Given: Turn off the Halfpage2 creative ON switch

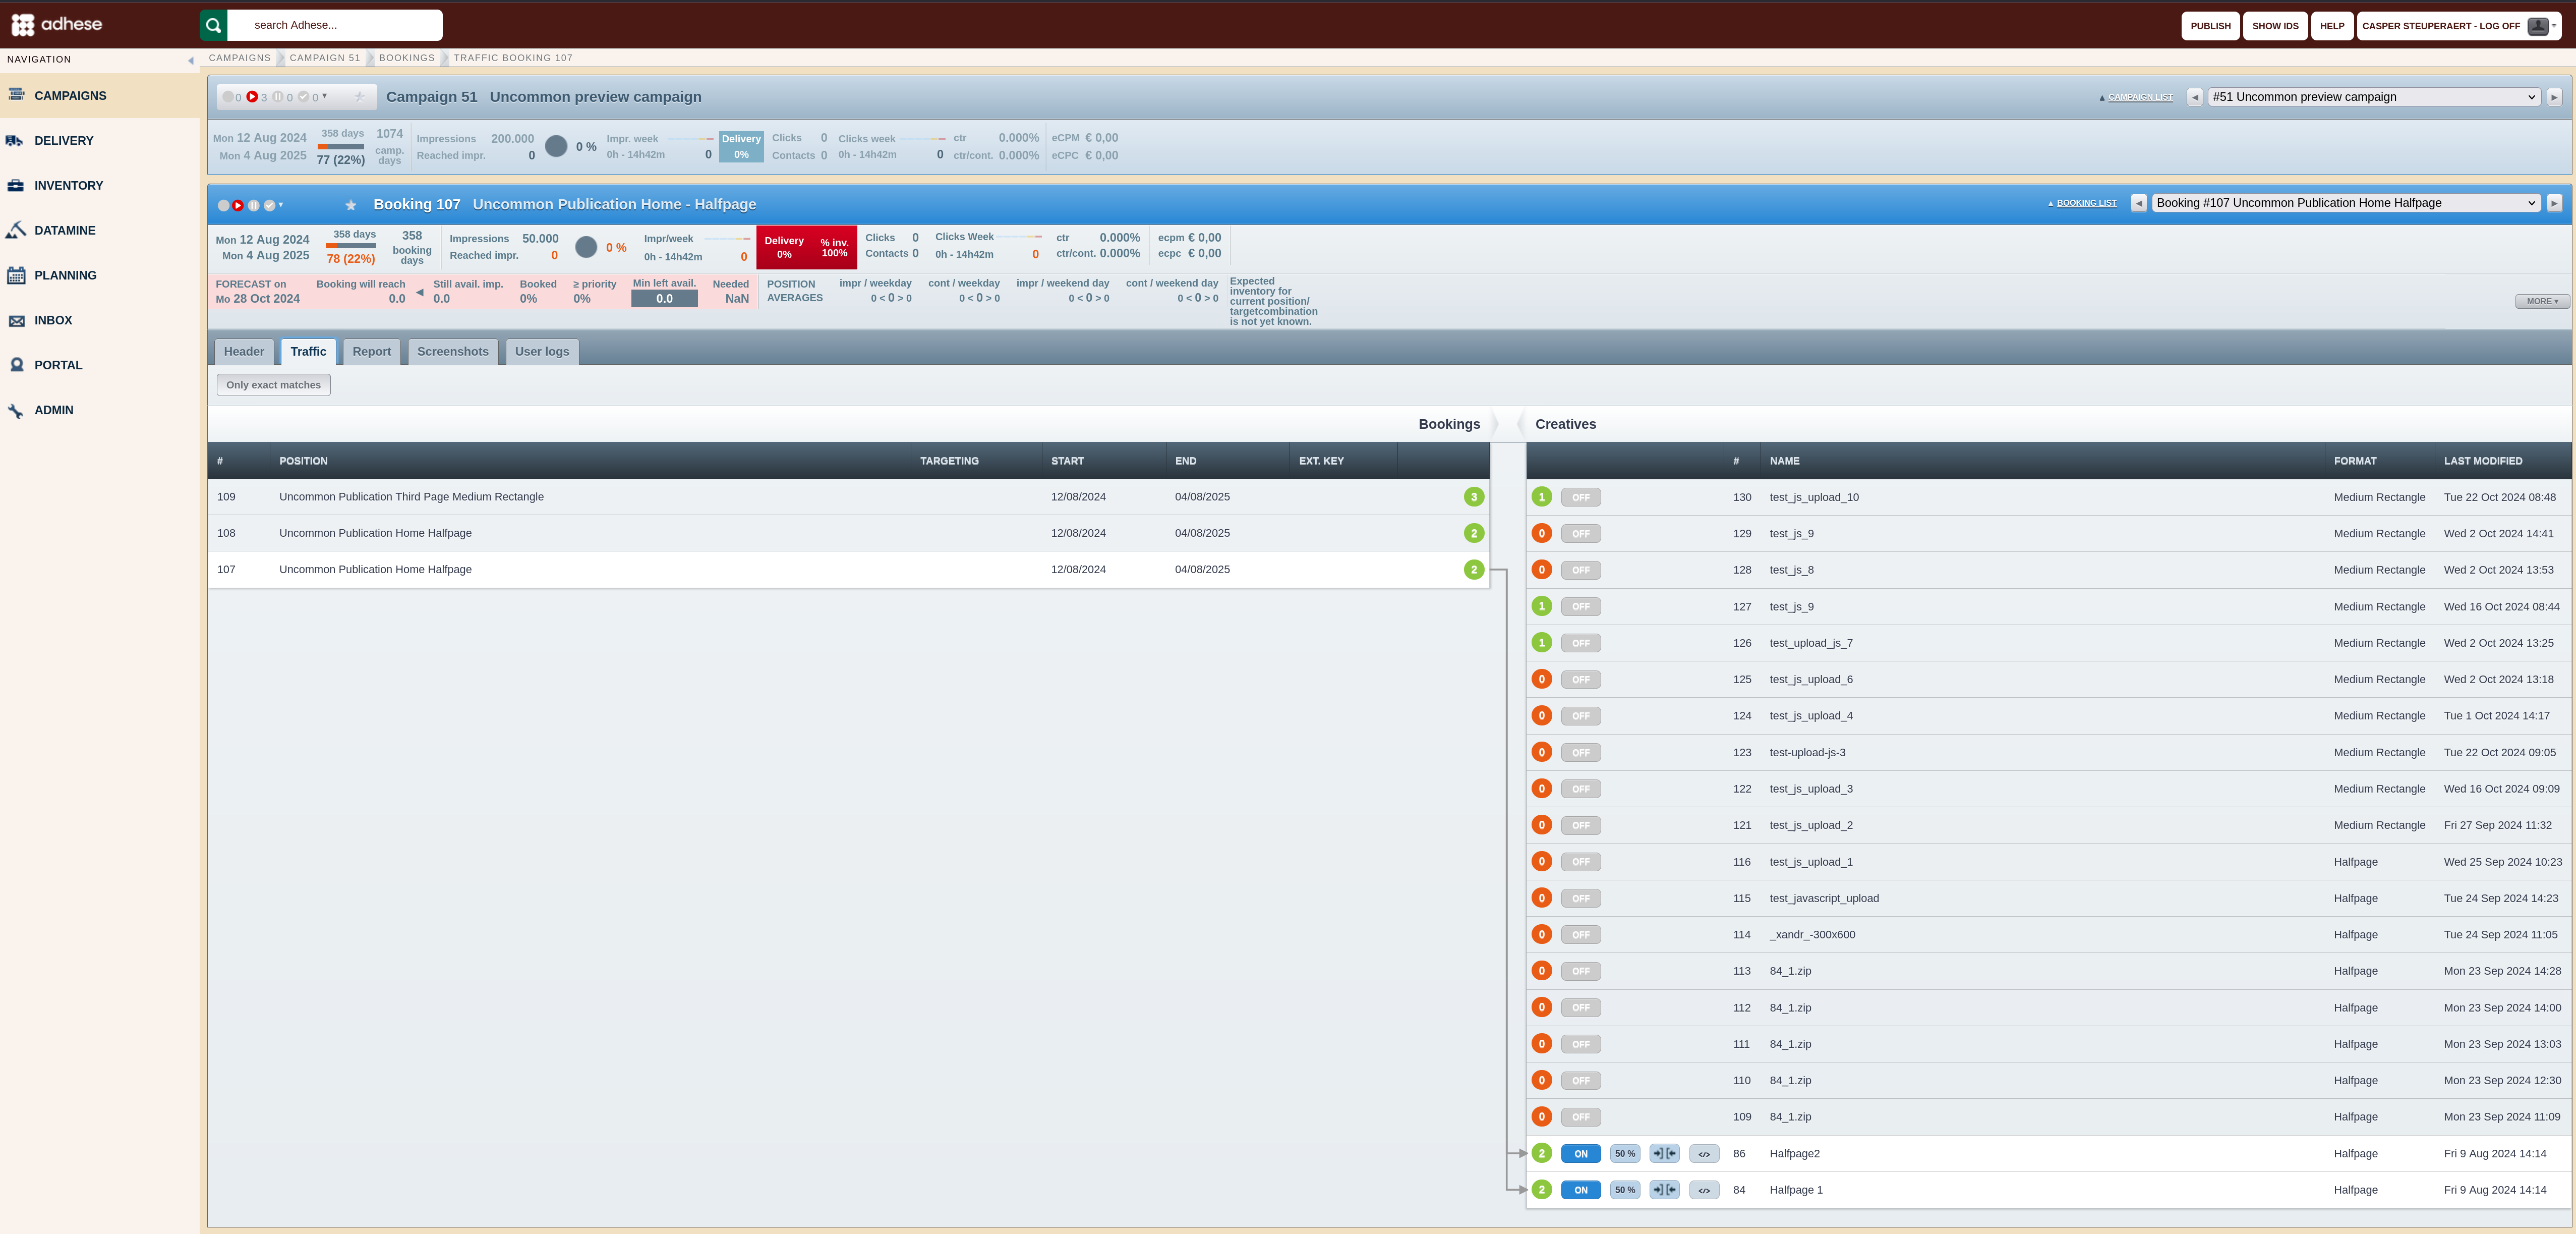Looking at the screenshot, I should pos(1581,1154).
